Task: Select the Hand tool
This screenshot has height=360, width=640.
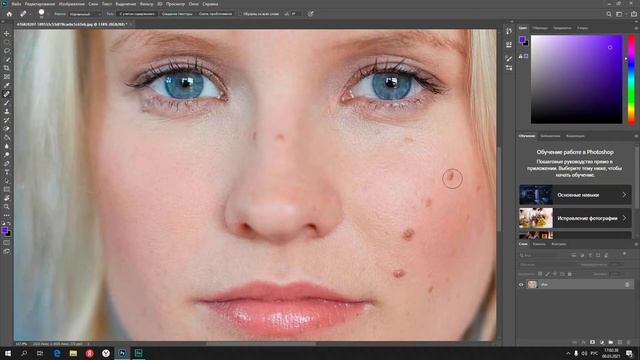Action: [x=7, y=198]
